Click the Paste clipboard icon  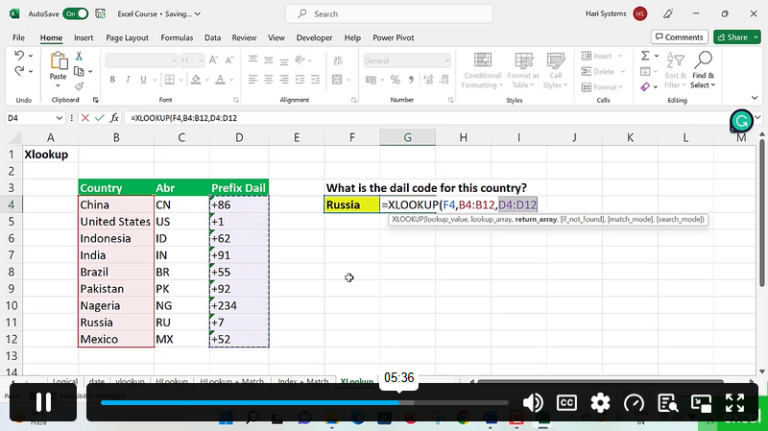click(x=58, y=61)
